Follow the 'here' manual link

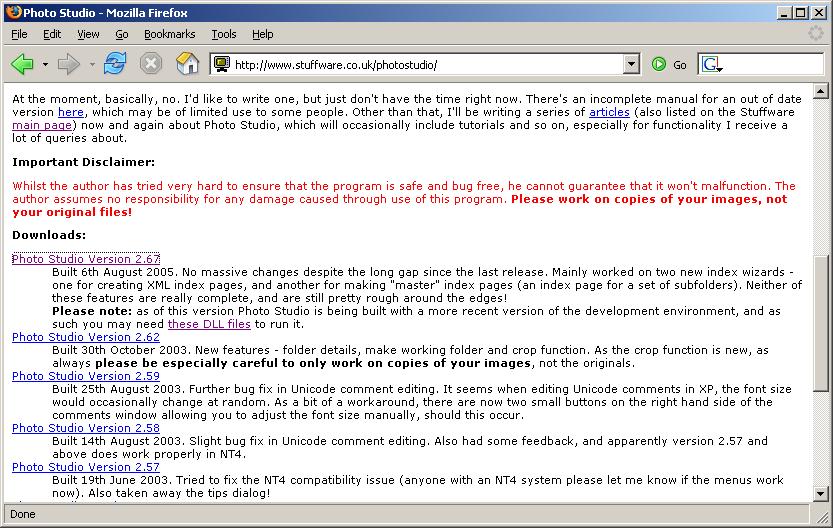[71, 112]
